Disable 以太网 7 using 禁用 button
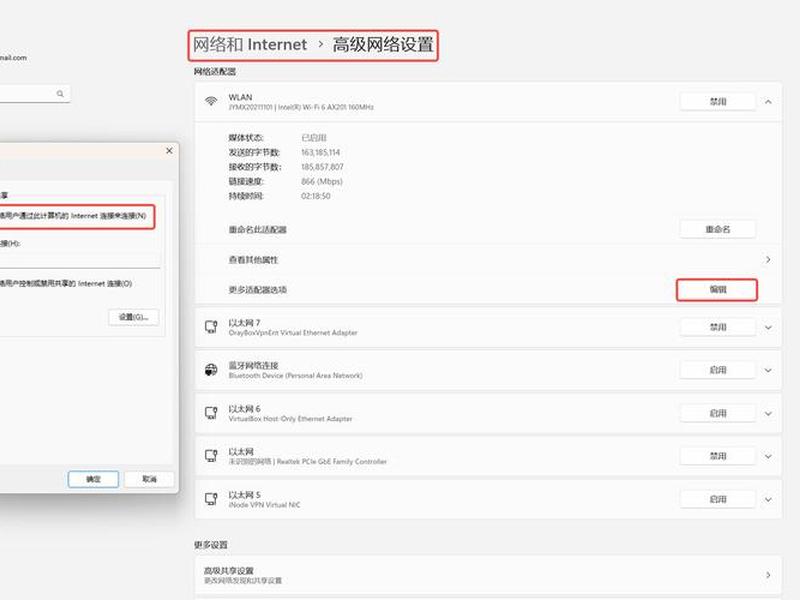 point(718,327)
